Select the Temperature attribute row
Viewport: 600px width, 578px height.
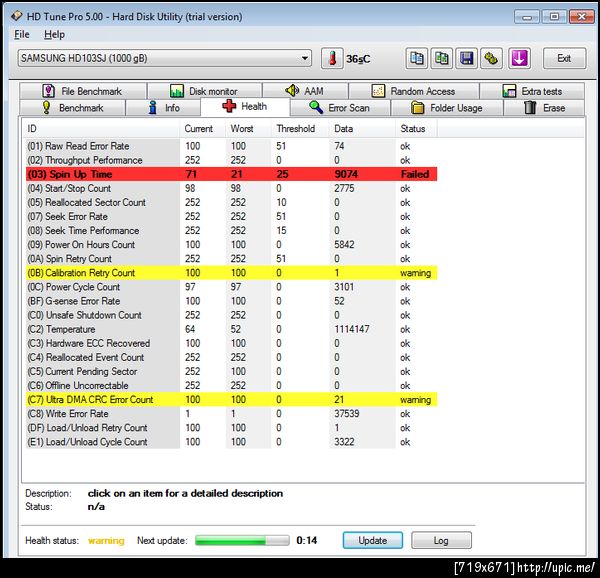point(232,329)
